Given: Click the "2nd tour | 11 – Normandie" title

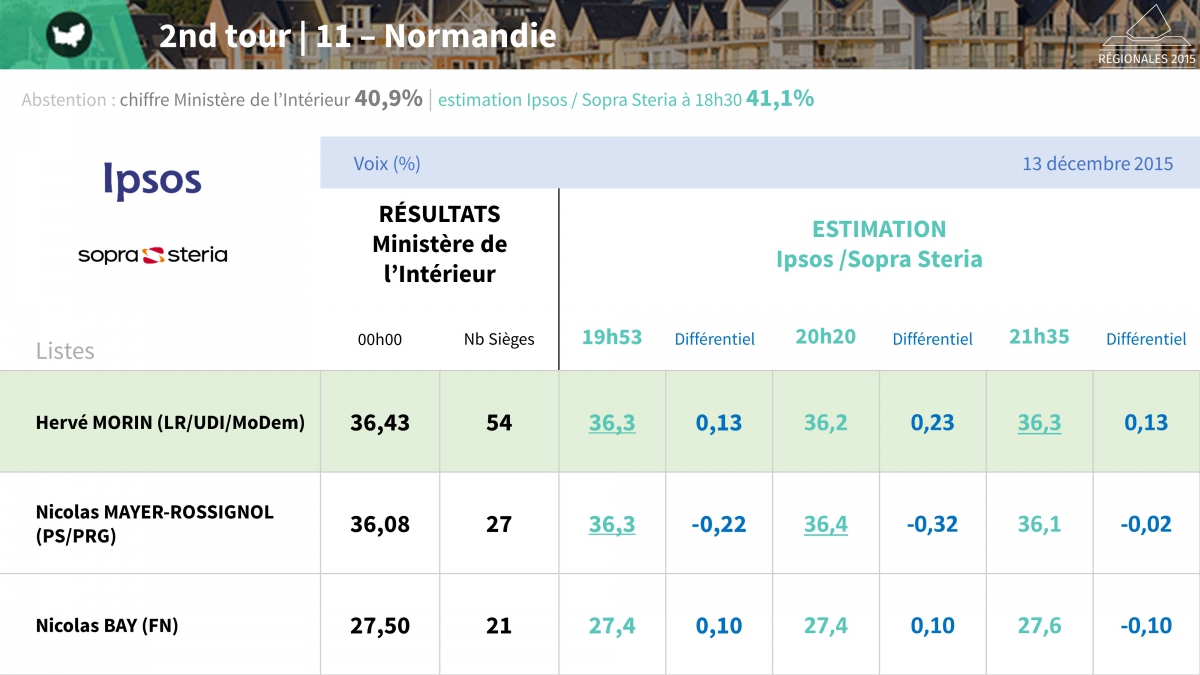Looking at the screenshot, I should click(357, 37).
